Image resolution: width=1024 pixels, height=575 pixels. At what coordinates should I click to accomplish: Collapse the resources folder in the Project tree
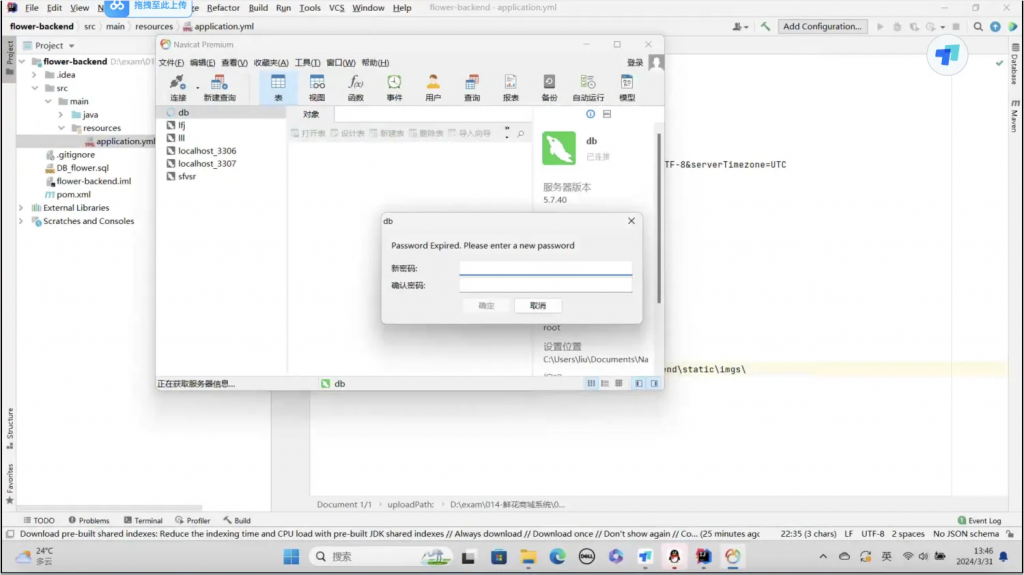[x=61, y=128]
